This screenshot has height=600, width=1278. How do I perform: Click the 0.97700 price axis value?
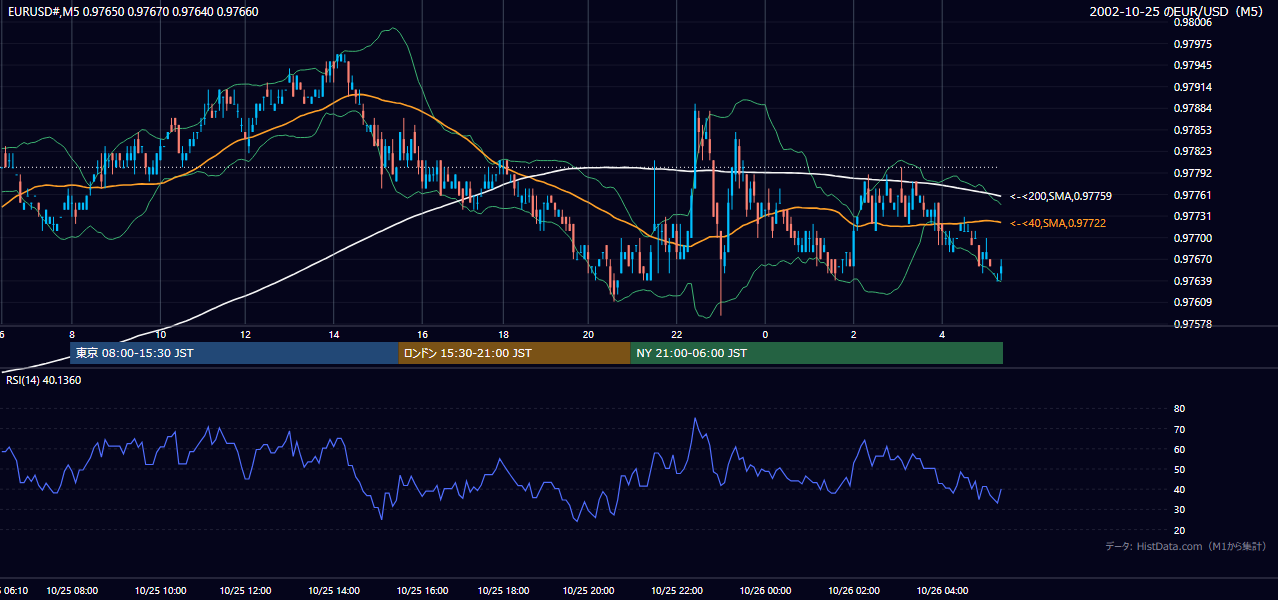(x=1192, y=238)
